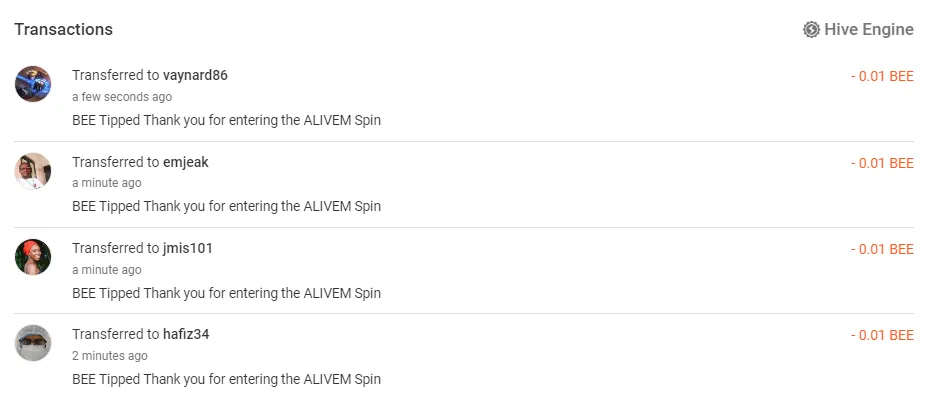Open emjeak's profile avatar

[x=33, y=171]
